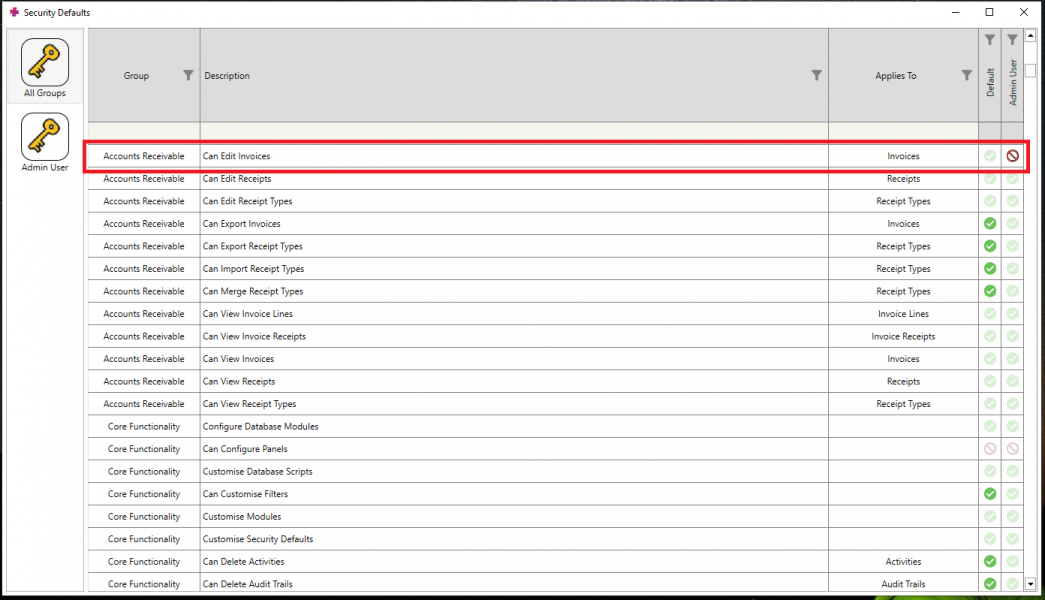Open the Applies To column filter
This screenshot has height=600, width=1045.
(967, 75)
